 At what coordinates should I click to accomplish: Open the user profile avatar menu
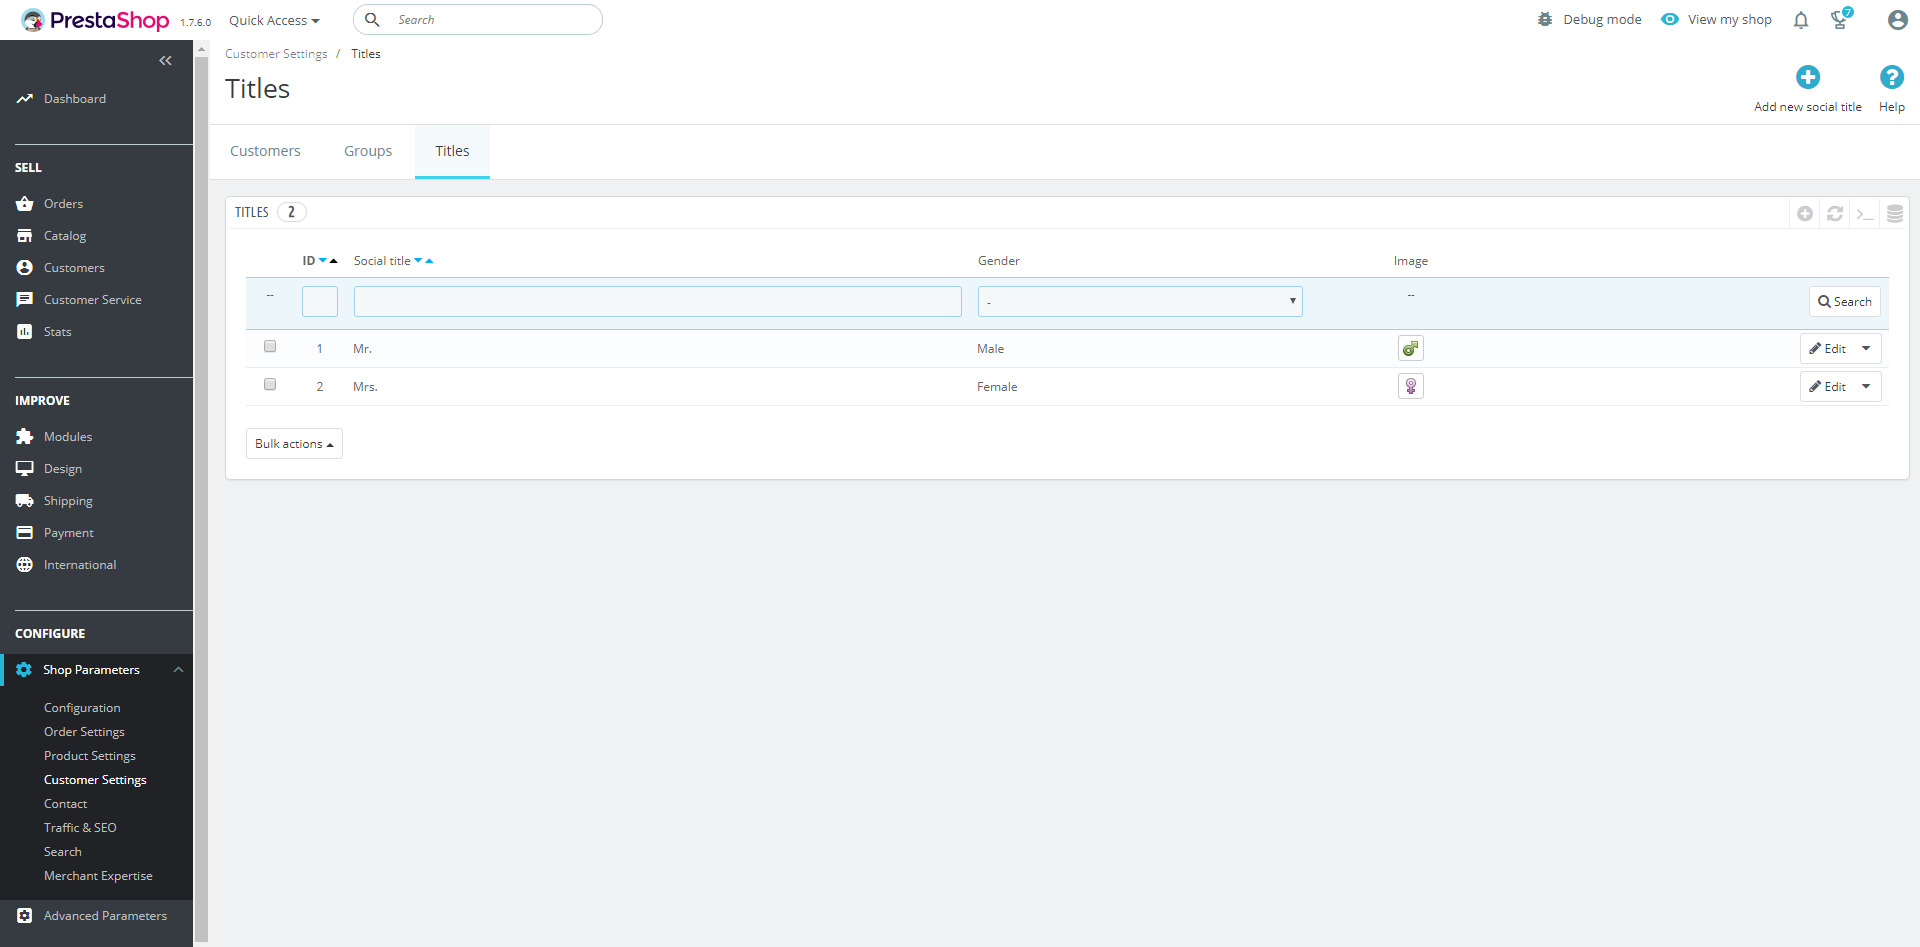click(1897, 20)
